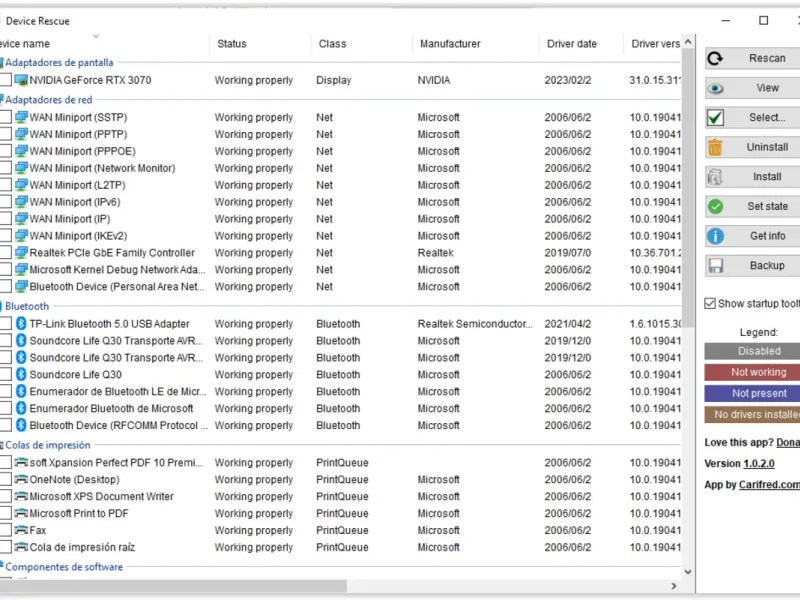Click the vertical scrollbar up arrow
Screen dimensions: 800x600
pyautogui.click(x=688, y=42)
